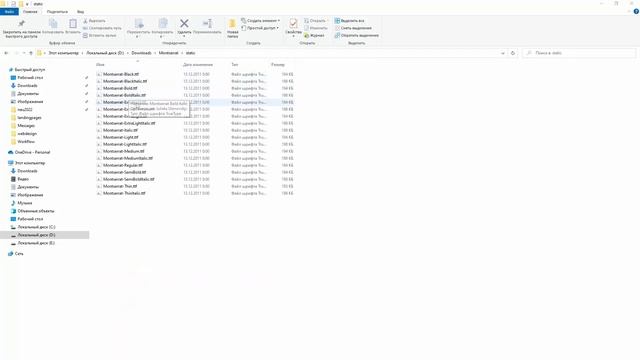The height and width of the screenshot is (360, 640).
Task: Switch to the Home (Главная) tab
Action: coord(30,12)
